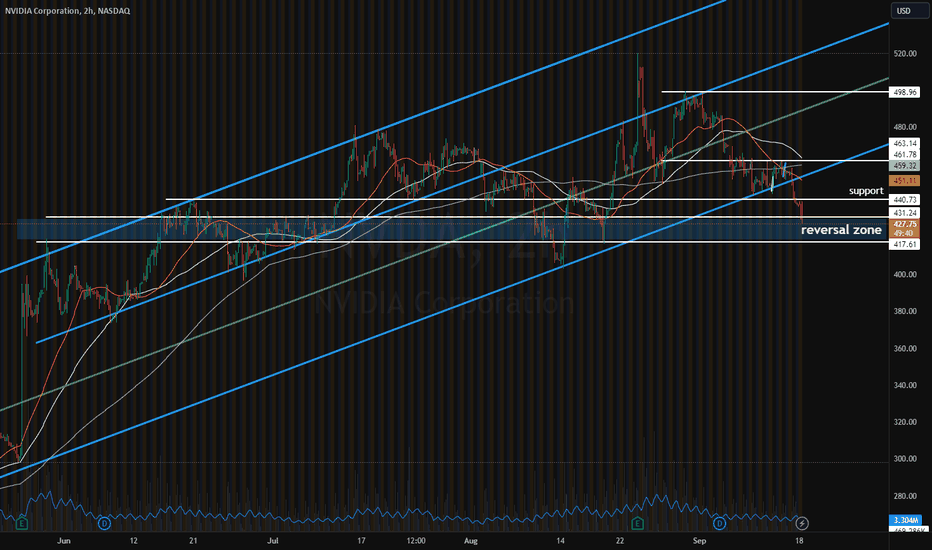Select the 'support' text annotation
The width and height of the screenshot is (932, 550).
(866, 190)
